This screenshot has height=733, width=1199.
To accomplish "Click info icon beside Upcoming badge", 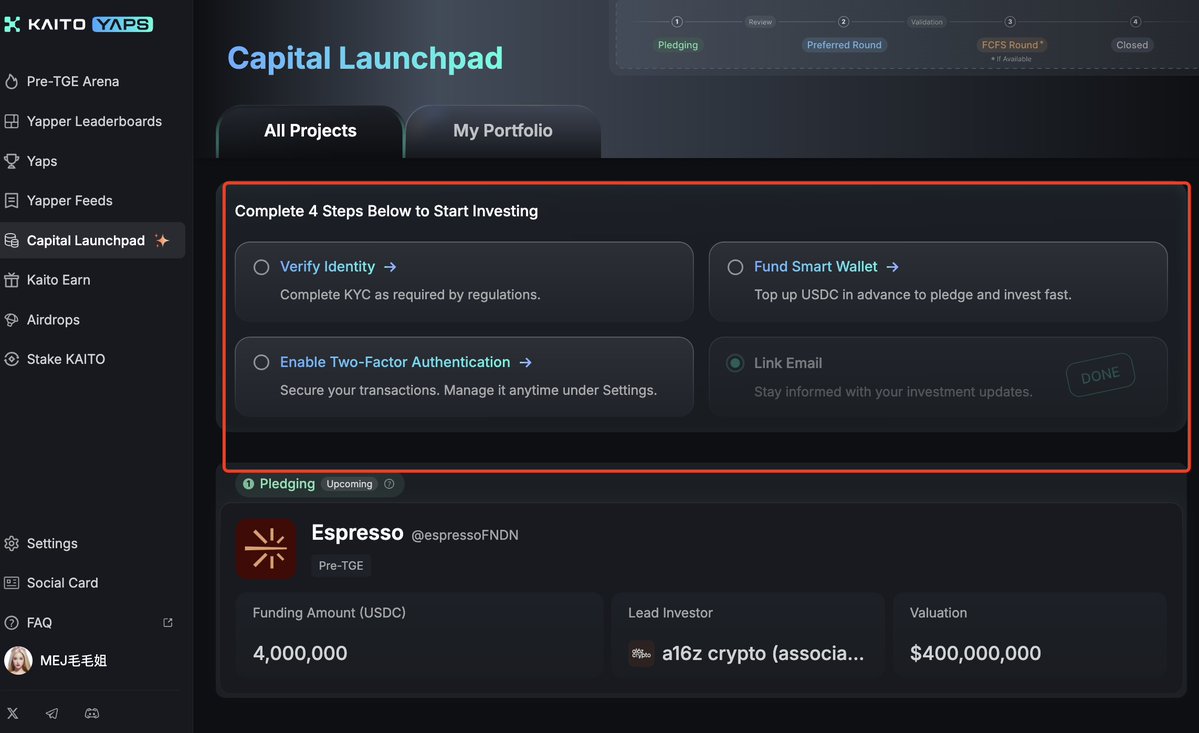I will point(389,484).
